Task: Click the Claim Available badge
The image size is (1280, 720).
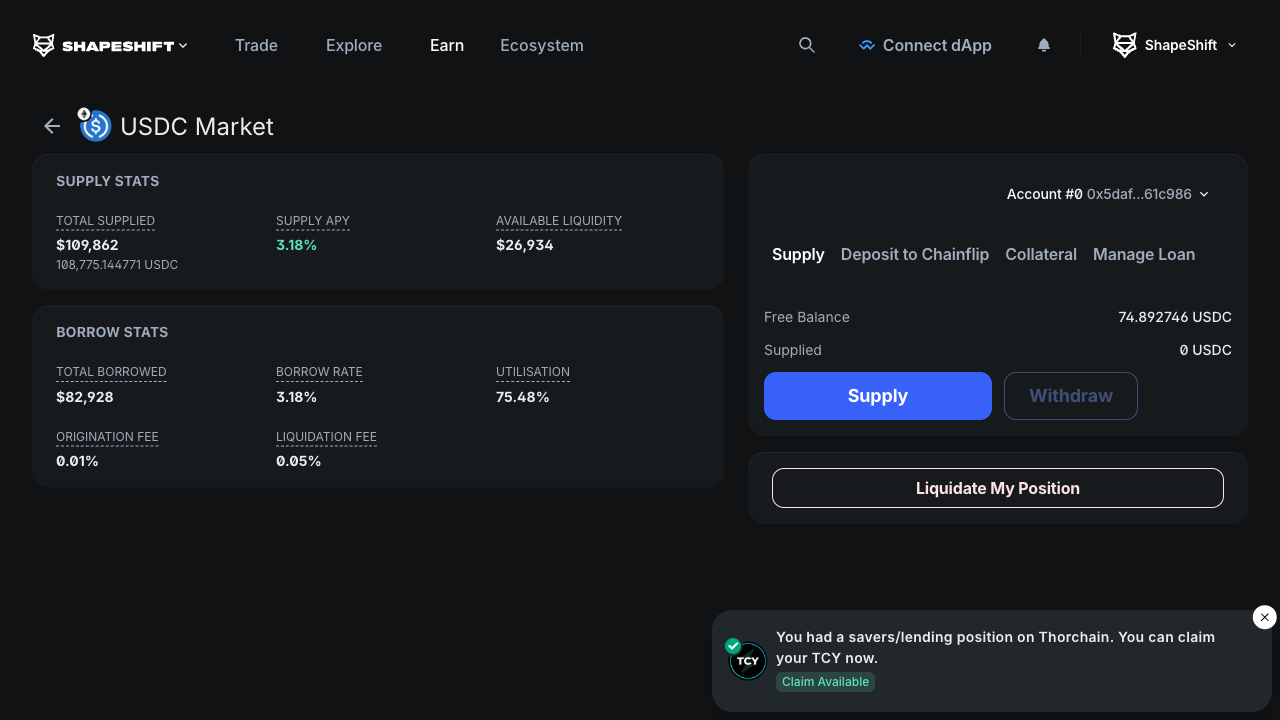Action: pyautogui.click(x=825, y=682)
